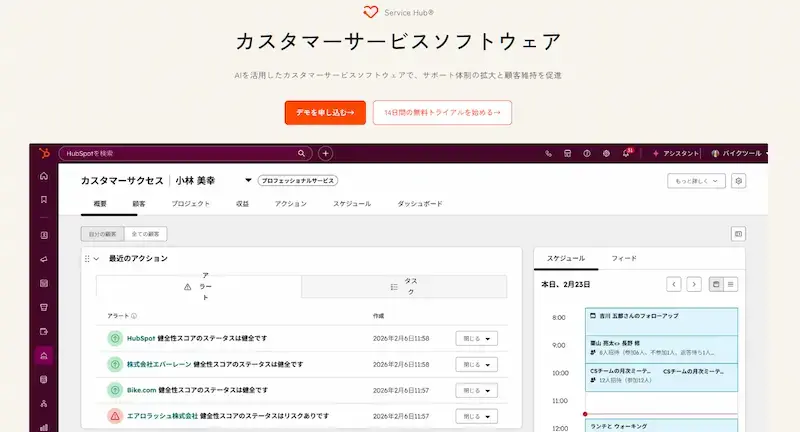Select the プロジェクト tab
Screen dimensions: 800x432
(190, 204)
